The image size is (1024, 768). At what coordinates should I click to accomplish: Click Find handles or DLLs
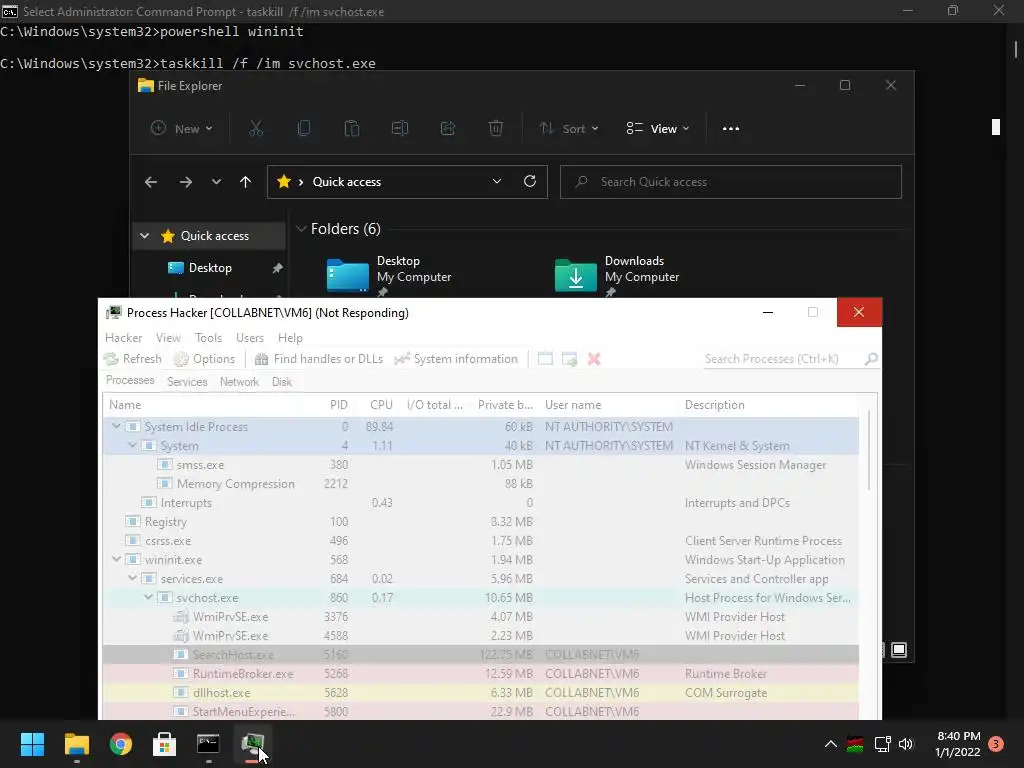tap(319, 359)
